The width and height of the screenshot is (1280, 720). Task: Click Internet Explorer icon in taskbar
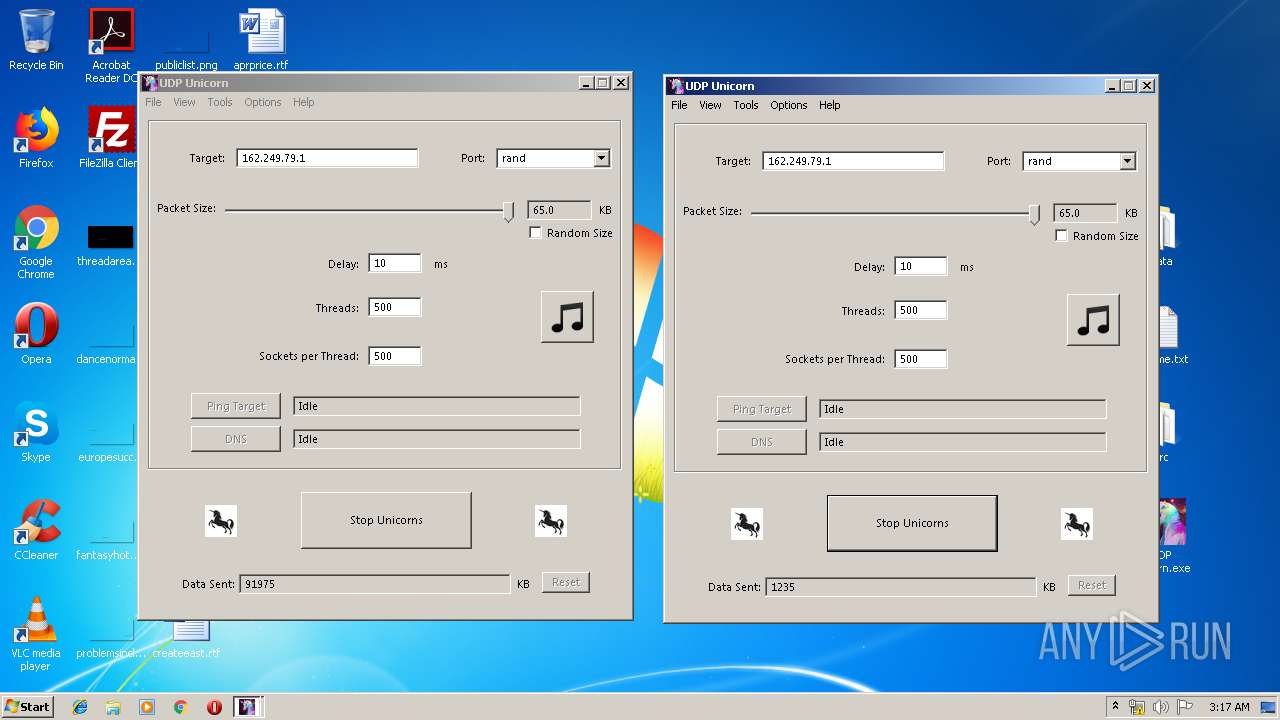pyautogui.click(x=80, y=707)
